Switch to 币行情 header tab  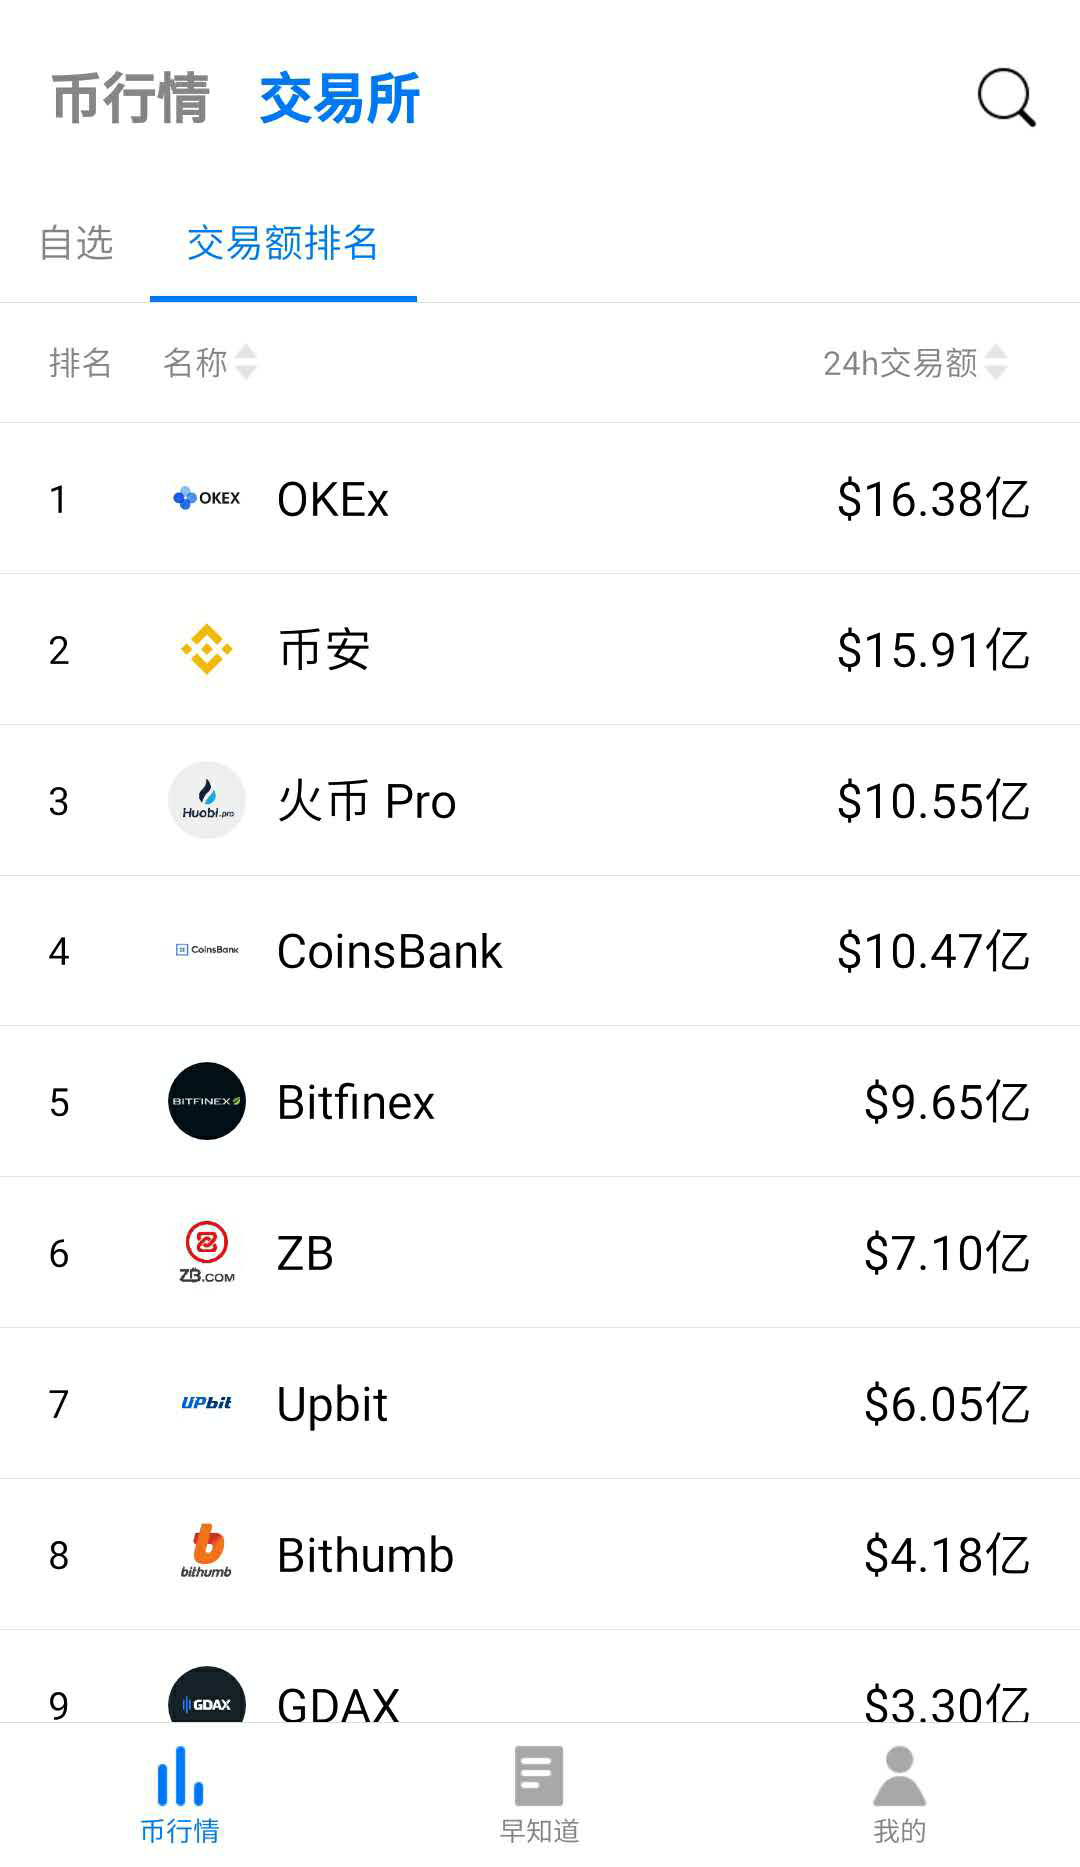pyautogui.click(x=130, y=98)
